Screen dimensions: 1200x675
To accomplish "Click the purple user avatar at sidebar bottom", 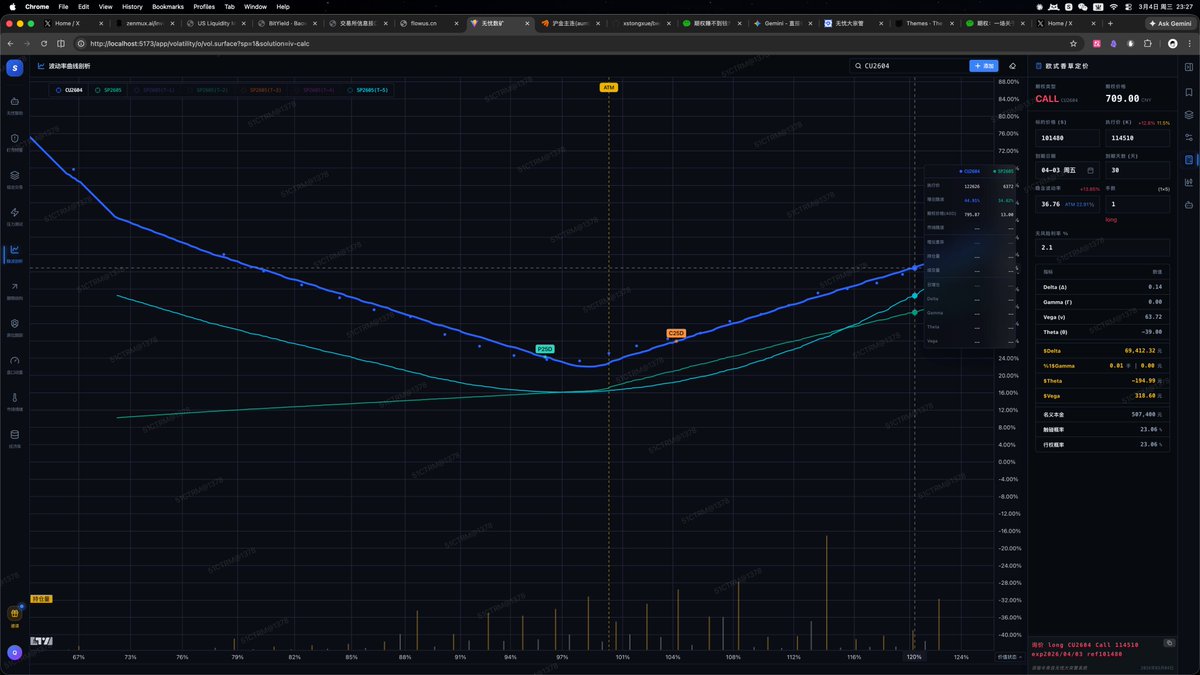I will 14,652.
